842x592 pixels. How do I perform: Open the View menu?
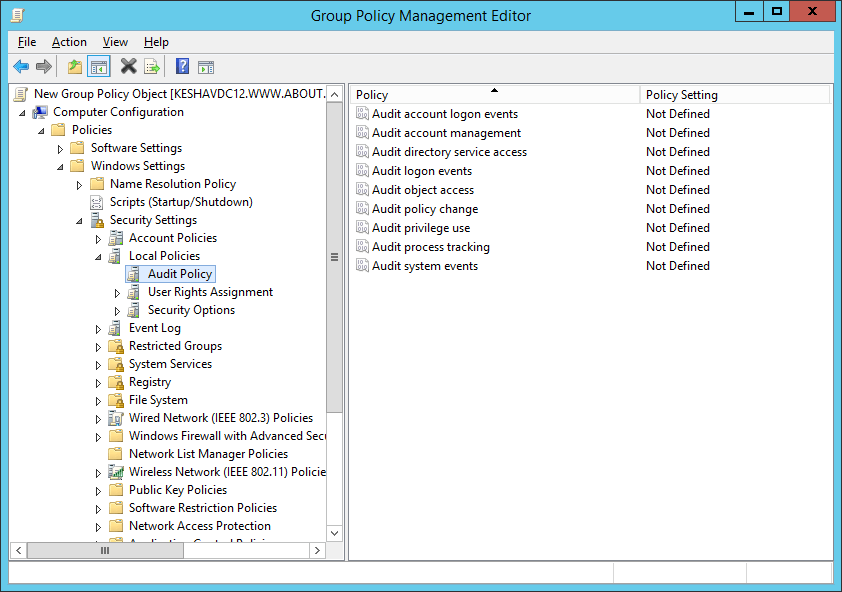tap(115, 42)
